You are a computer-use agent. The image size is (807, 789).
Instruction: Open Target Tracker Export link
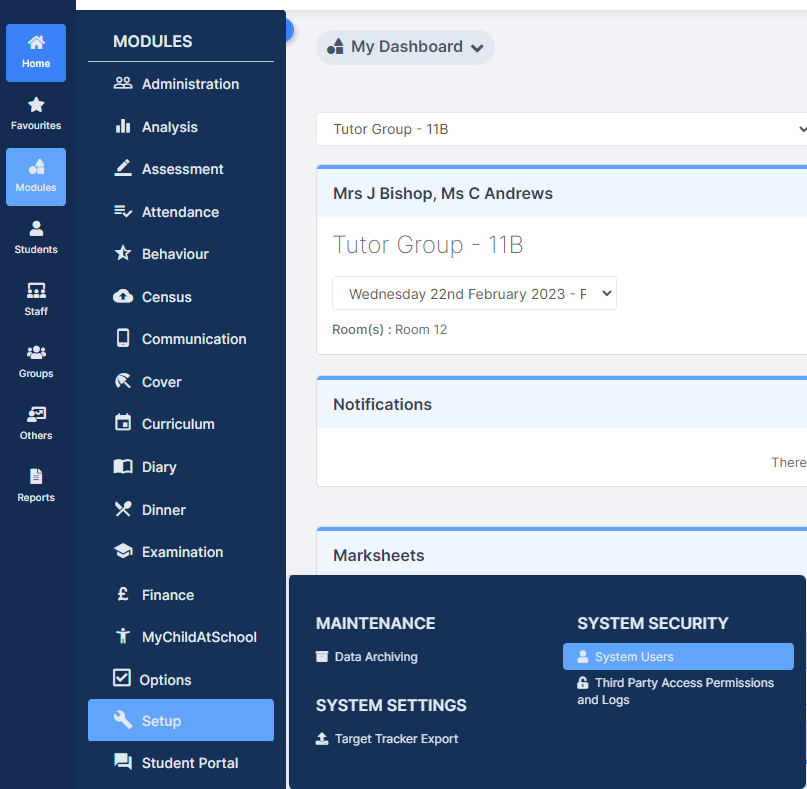tap(387, 739)
